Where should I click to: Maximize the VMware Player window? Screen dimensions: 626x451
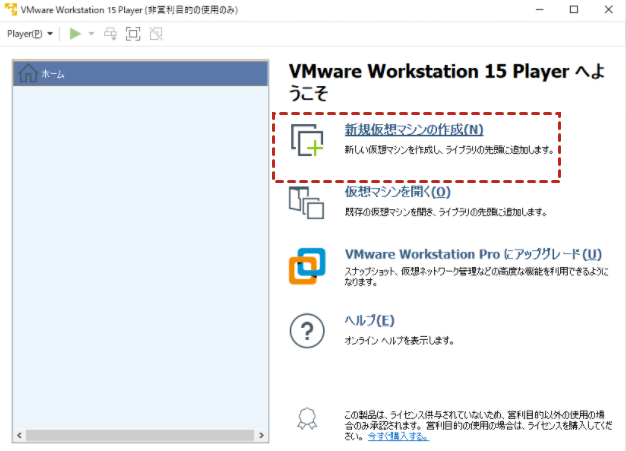coord(574,9)
